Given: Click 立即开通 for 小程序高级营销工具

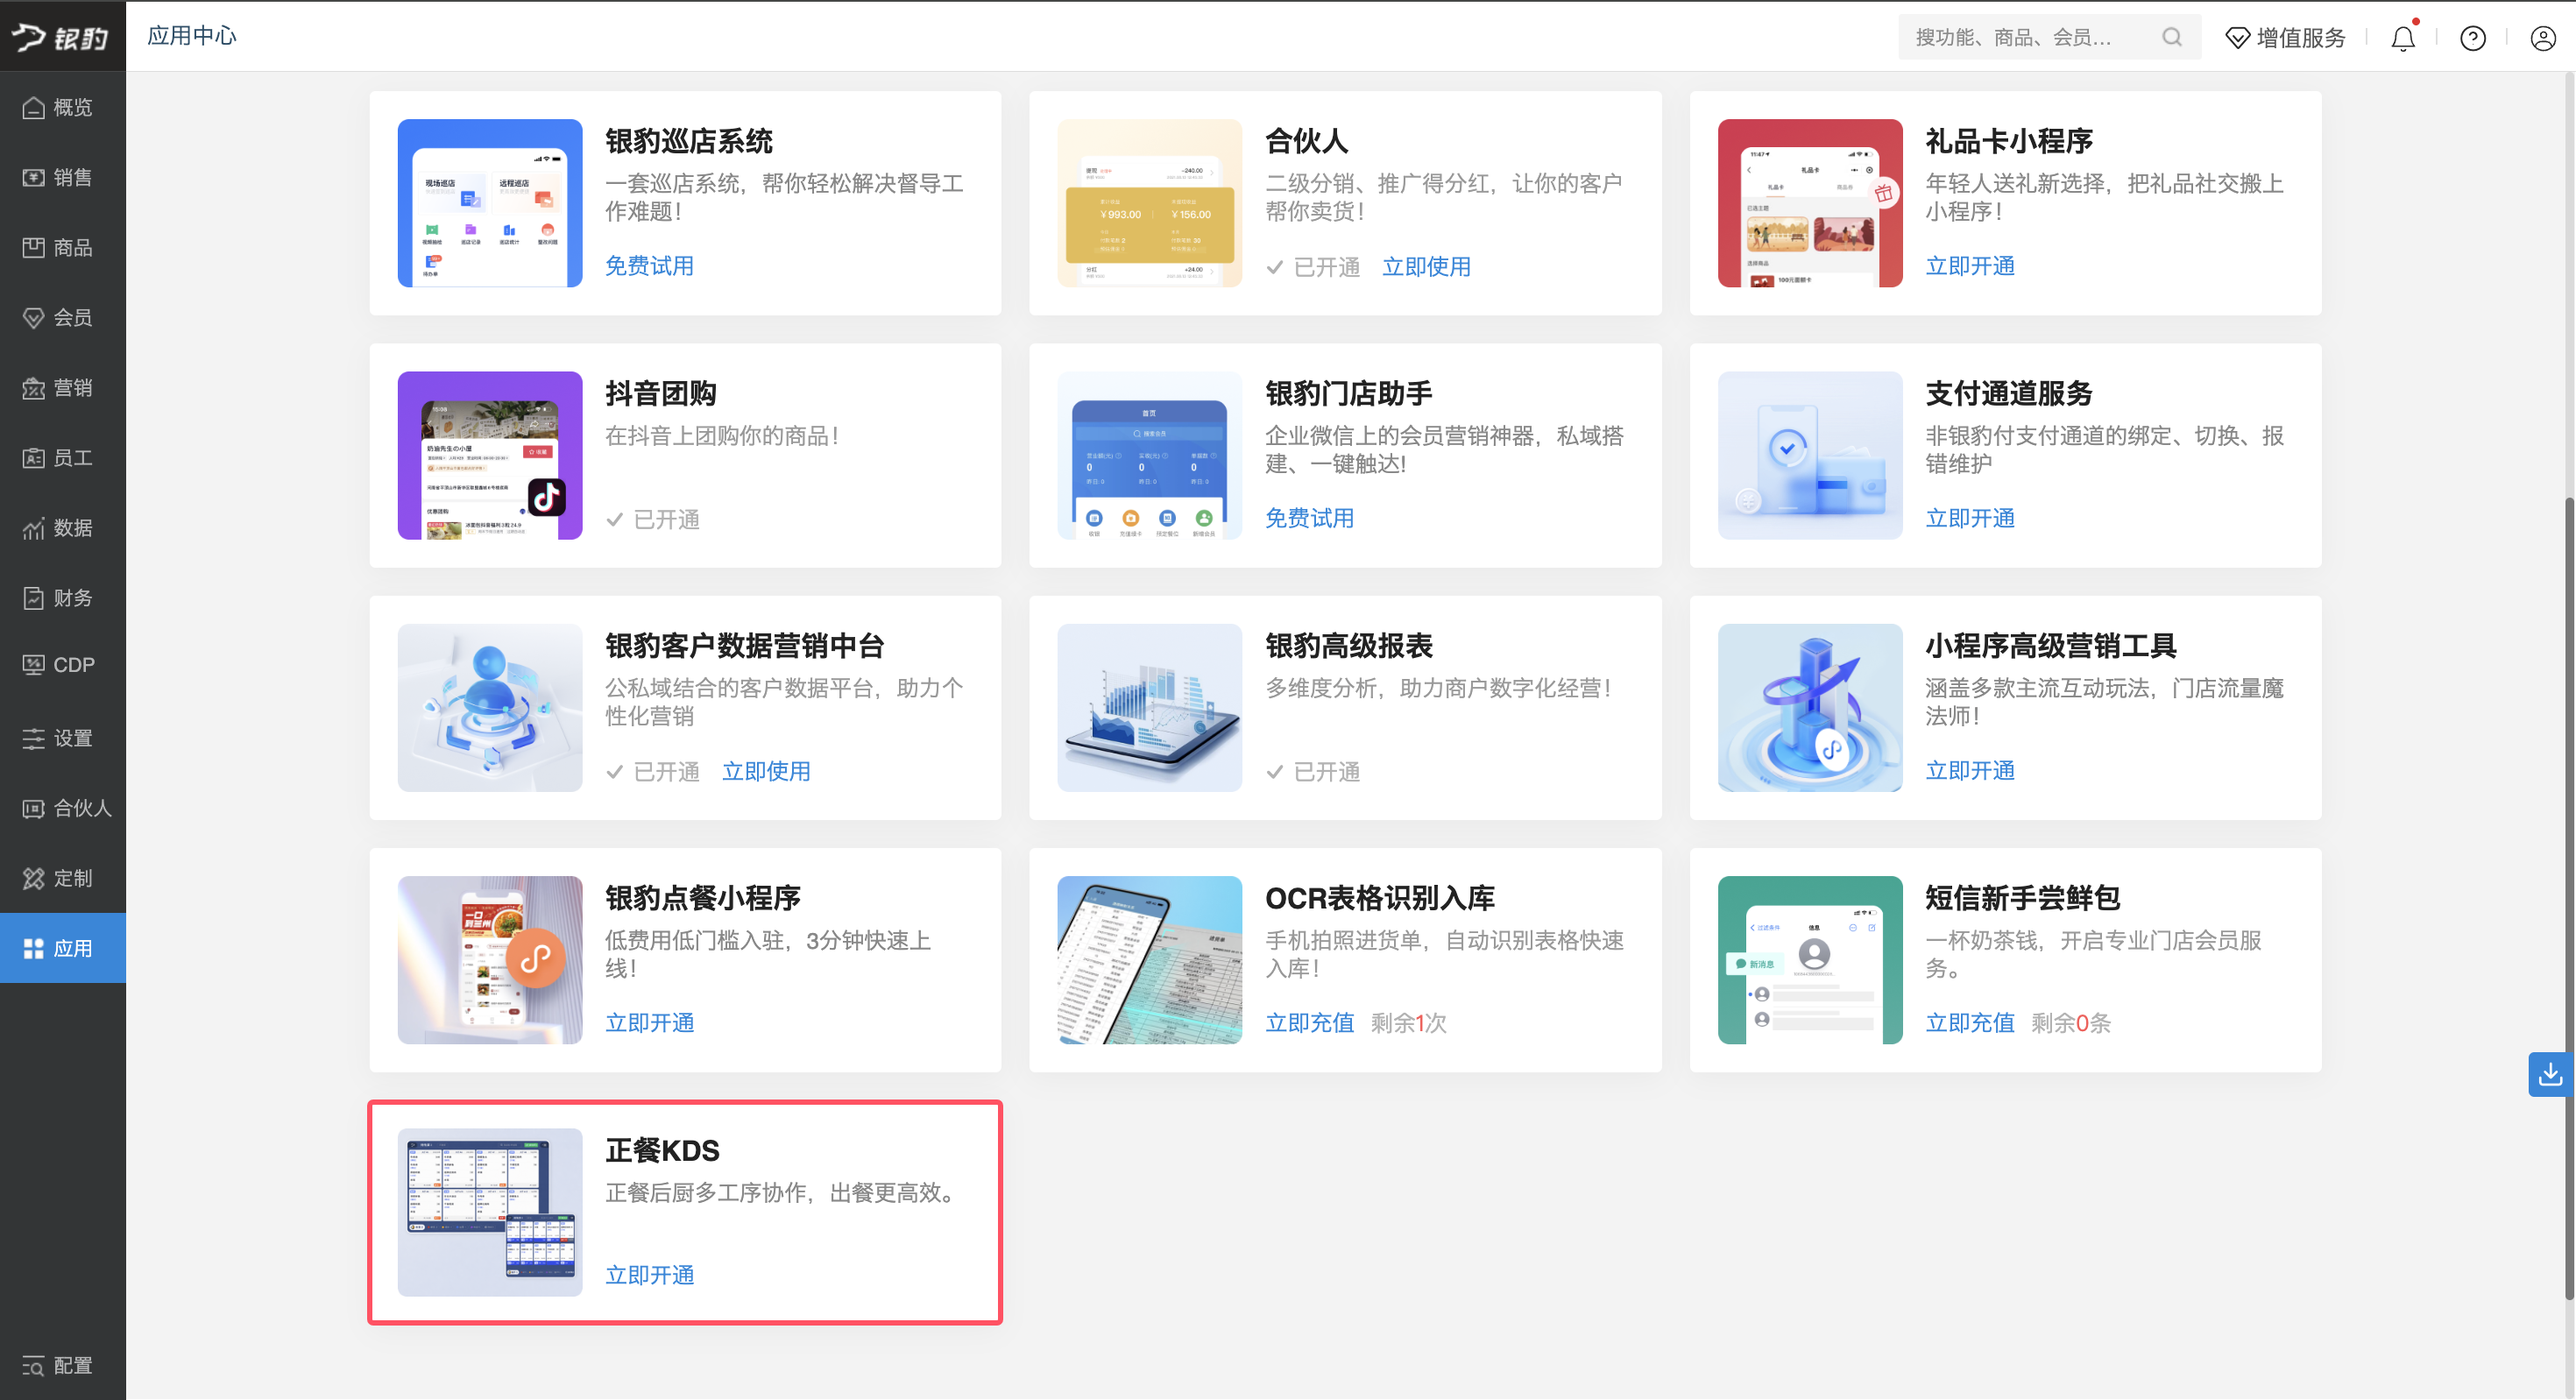Looking at the screenshot, I should 1970,770.
